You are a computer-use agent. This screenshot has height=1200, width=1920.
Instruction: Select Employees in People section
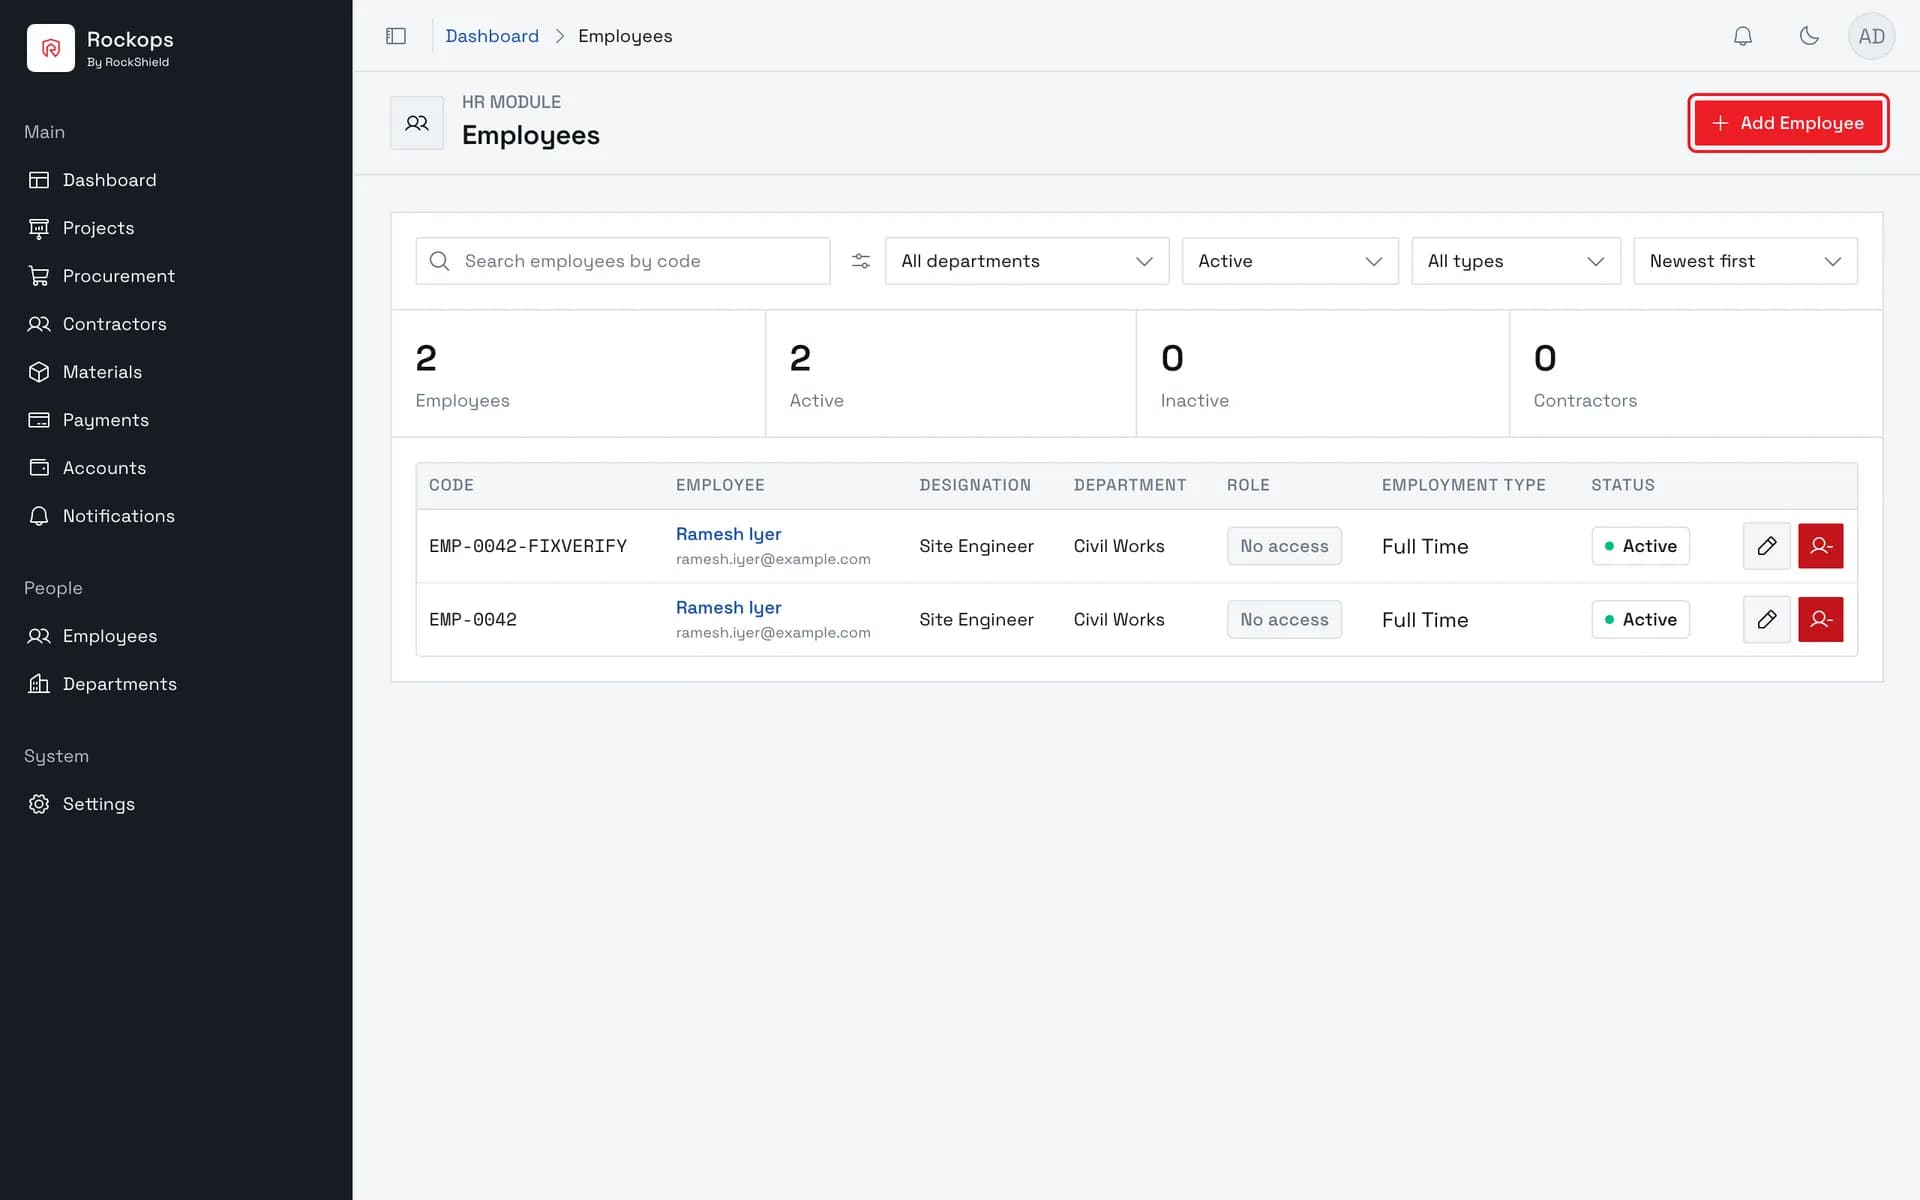[x=176, y=636]
